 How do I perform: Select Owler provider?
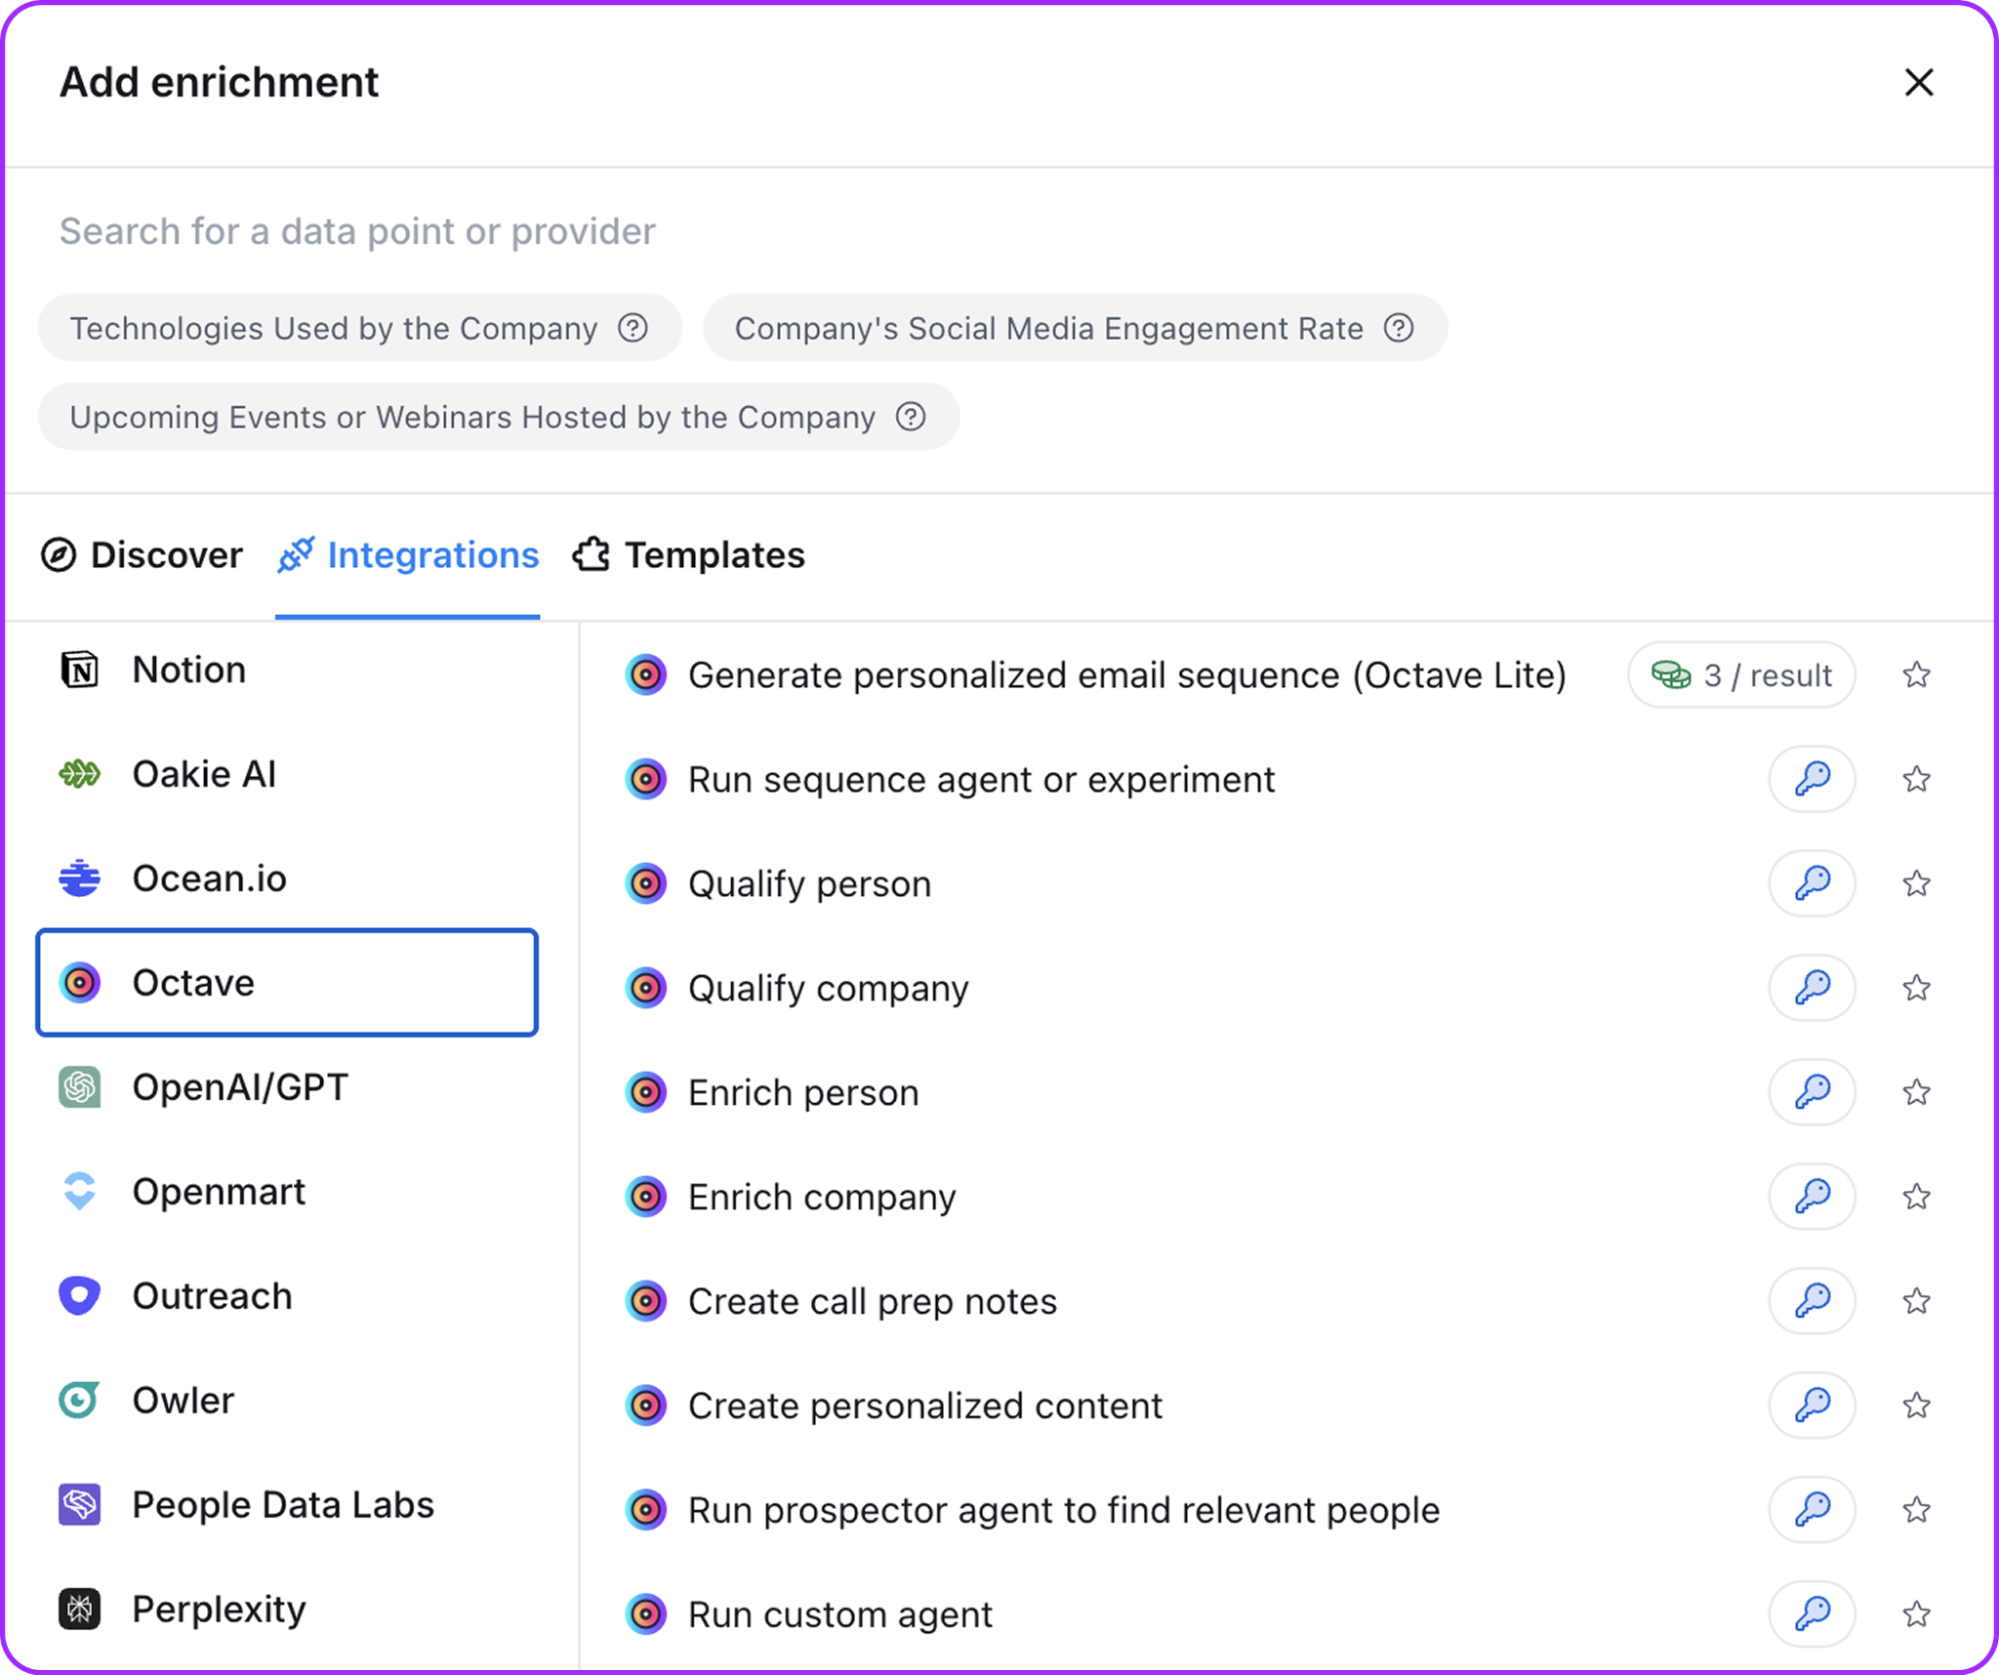click(287, 1400)
